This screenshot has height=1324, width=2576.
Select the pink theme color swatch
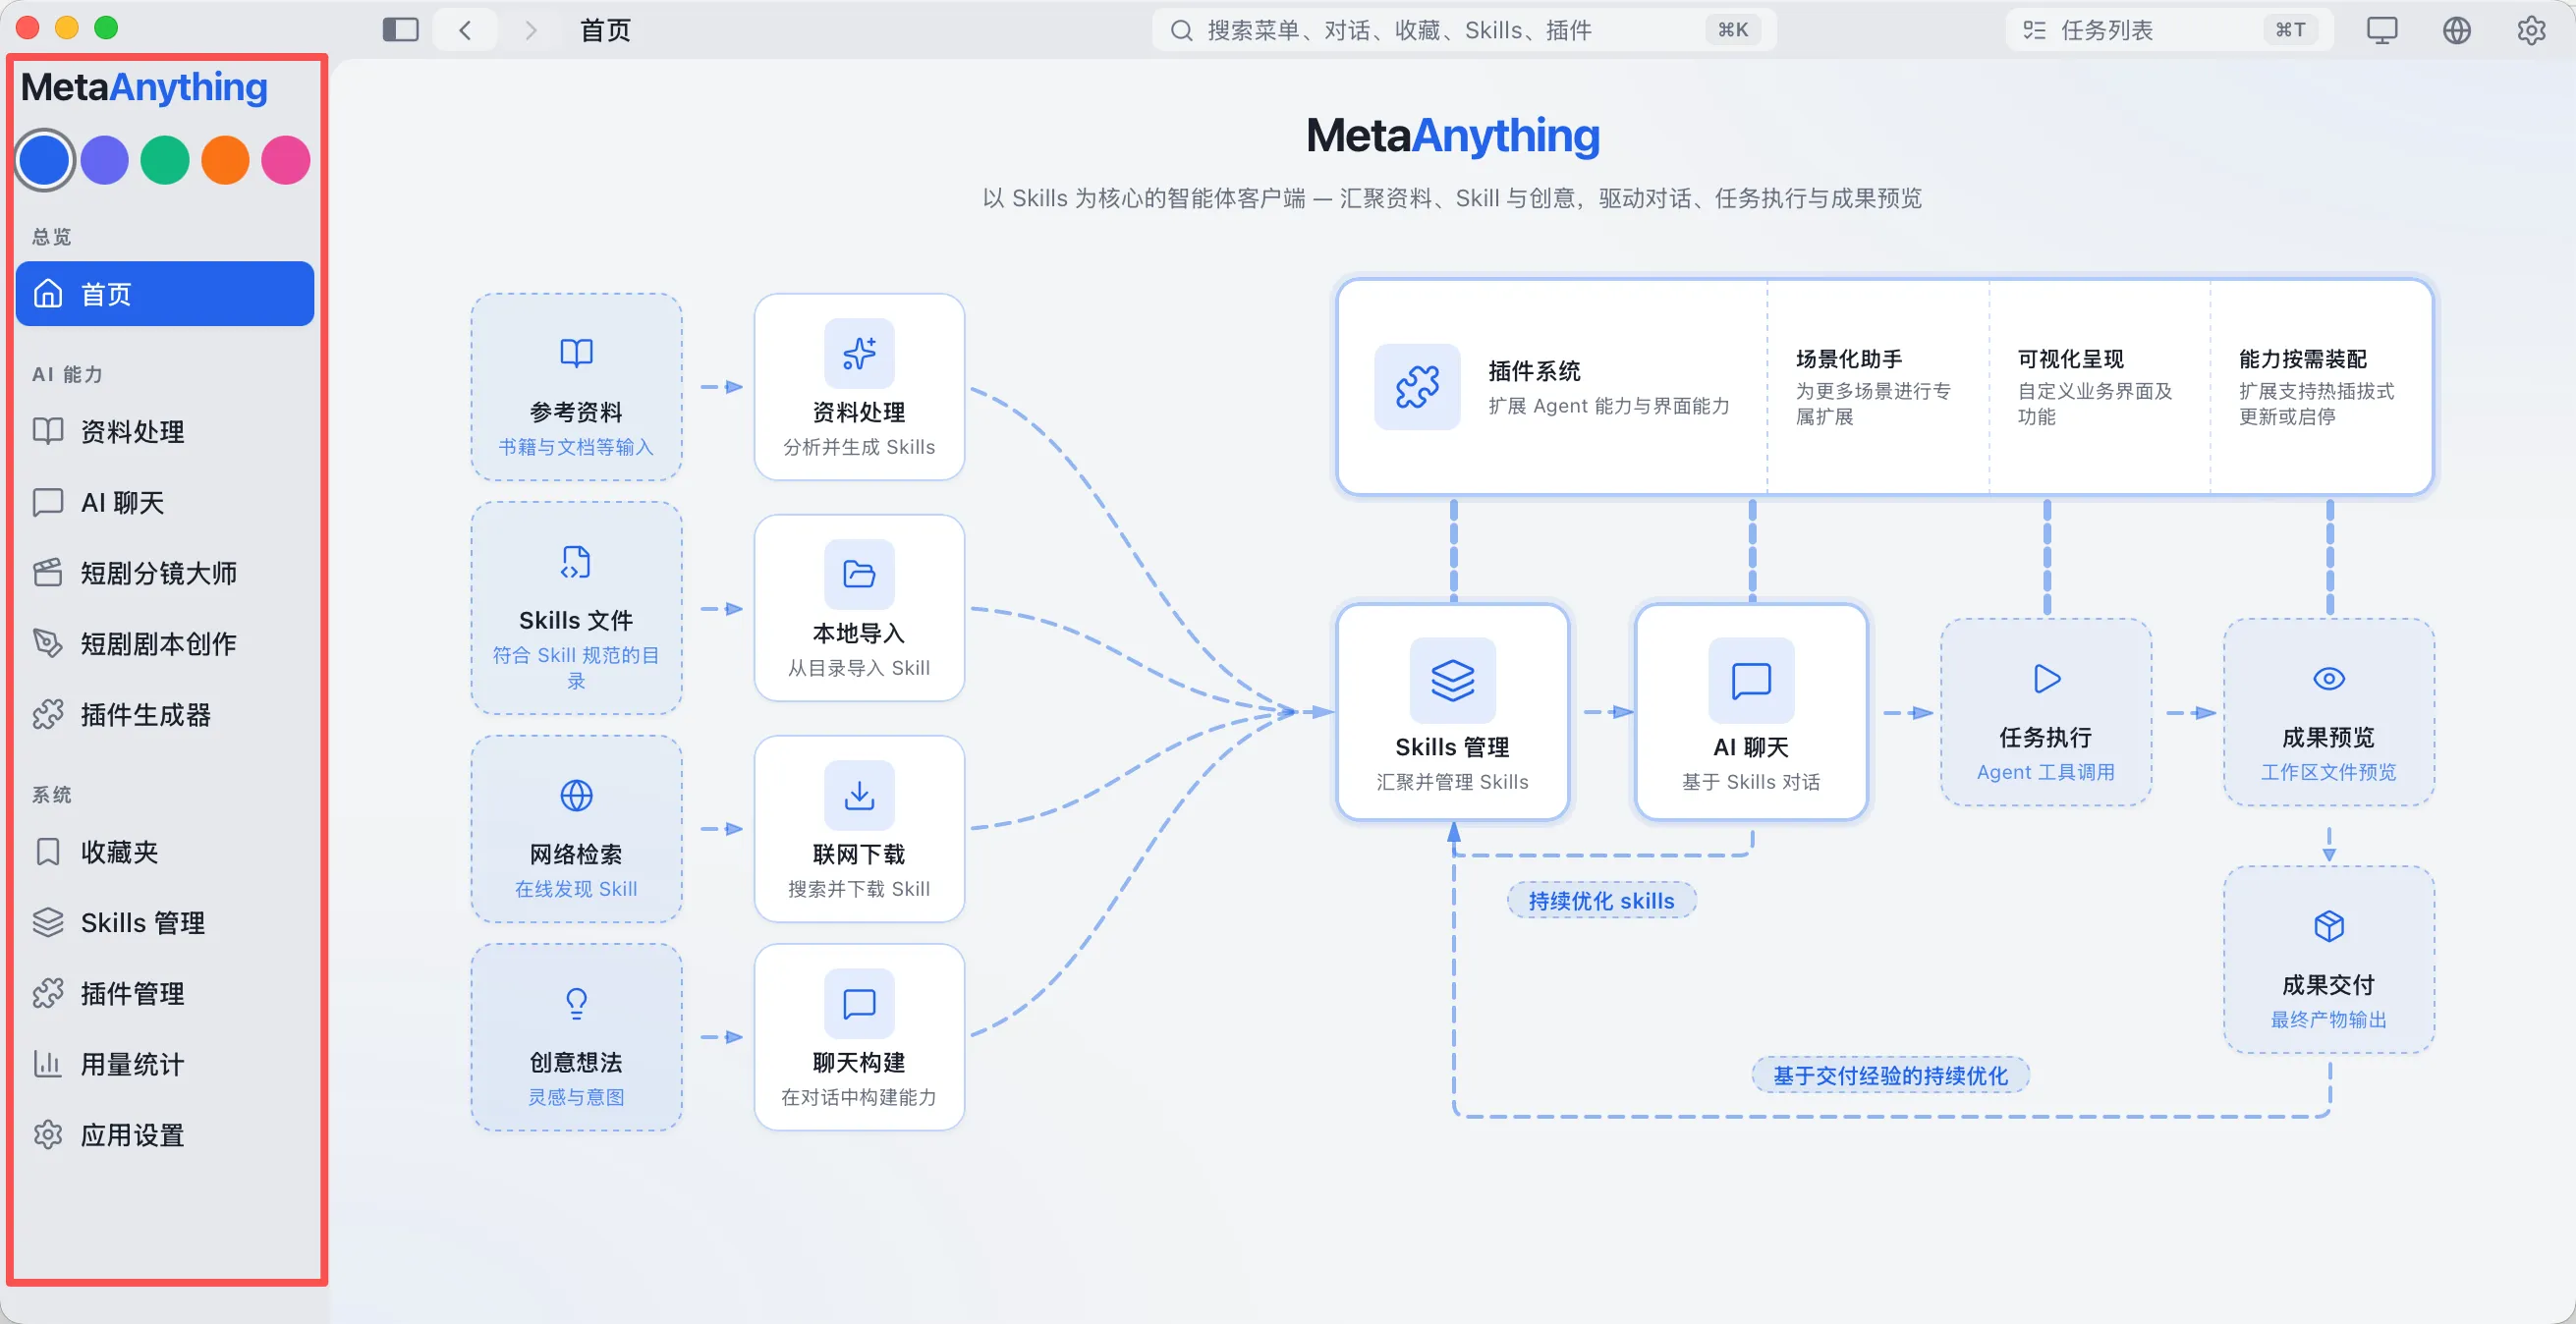pyautogui.click(x=286, y=160)
